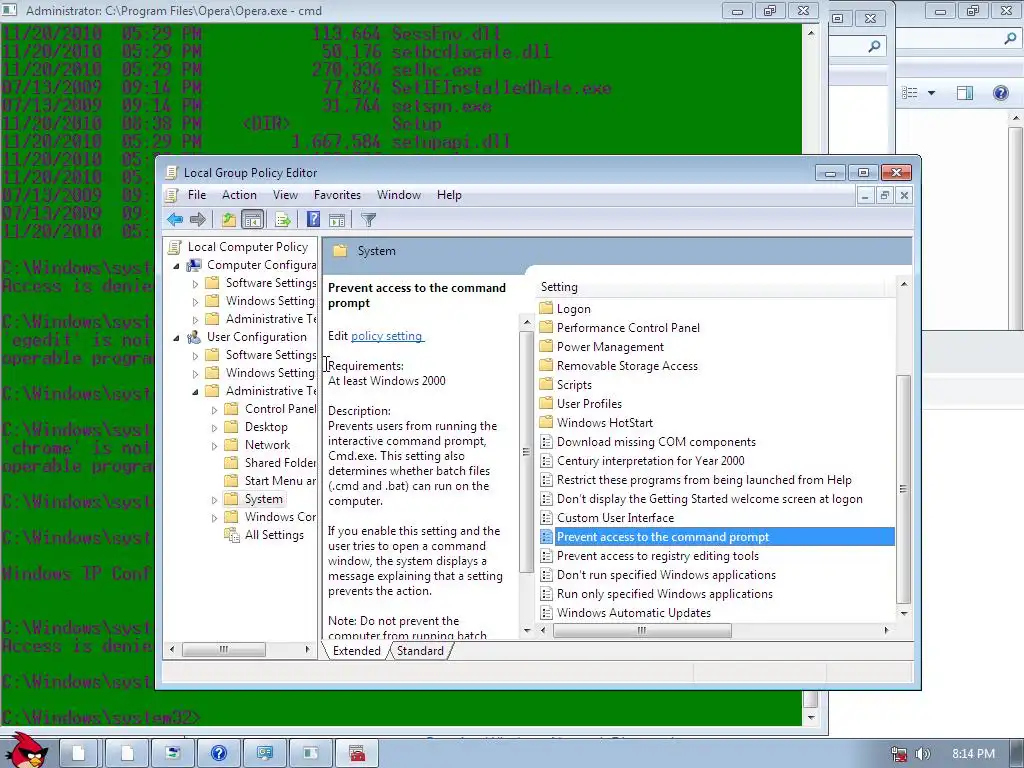Switch to the Standard tab

(x=420, y=650)
